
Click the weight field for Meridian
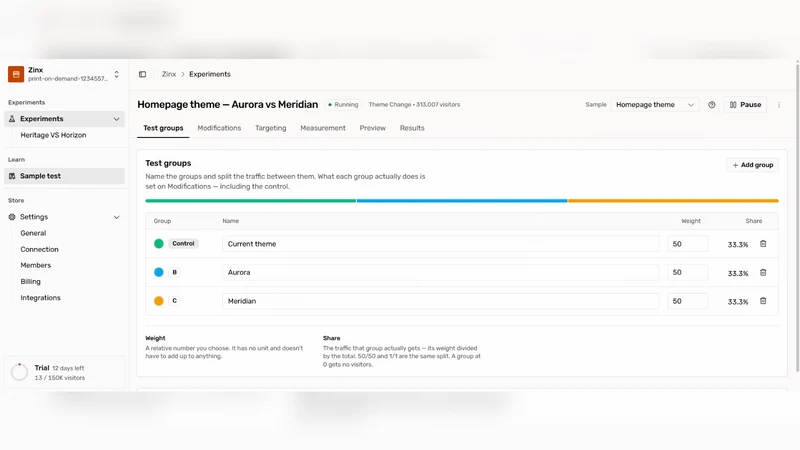click(687, 301)
